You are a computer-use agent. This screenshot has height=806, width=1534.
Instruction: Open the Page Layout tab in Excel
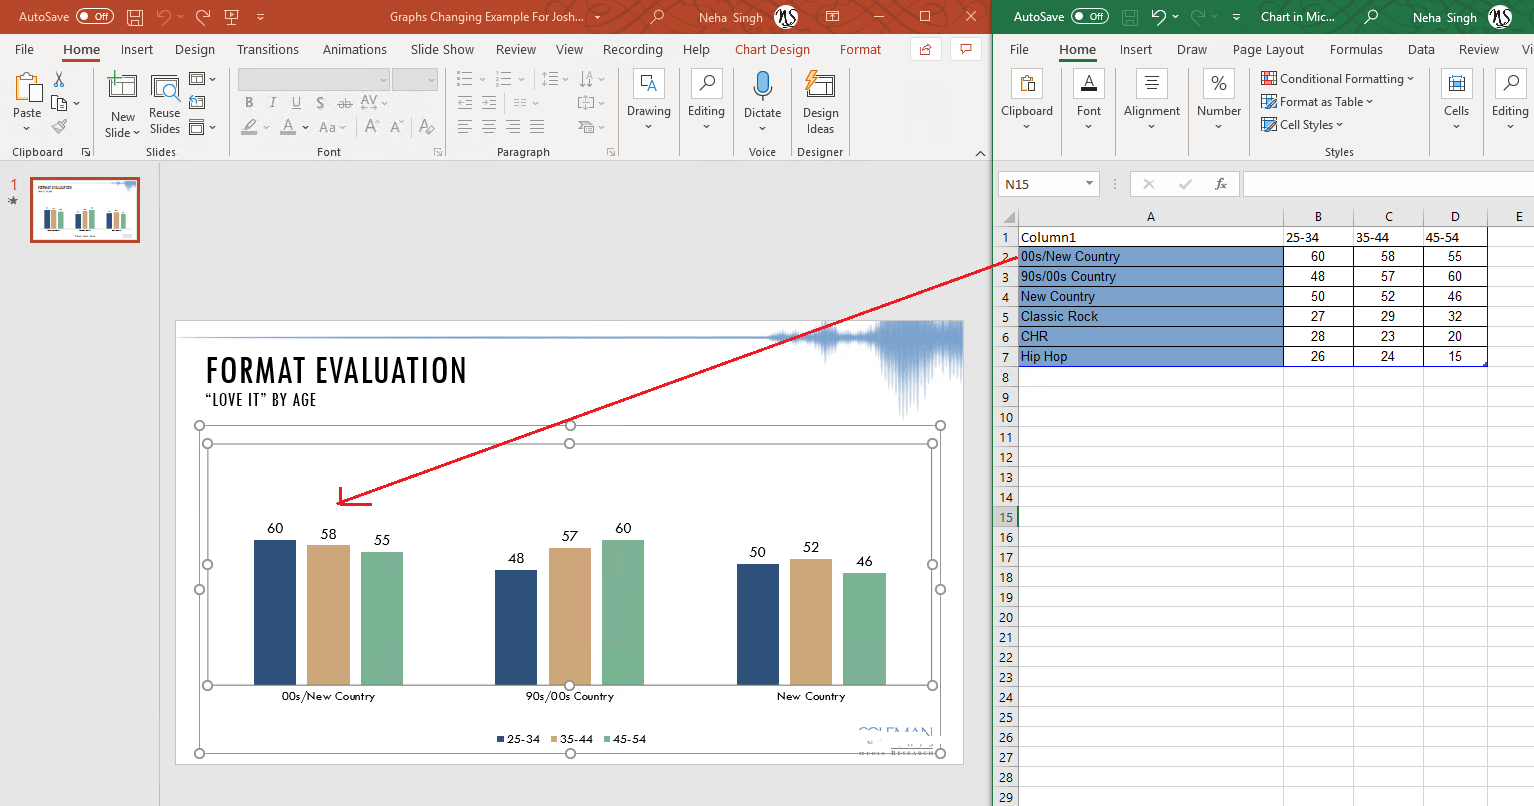(1268, 49)
